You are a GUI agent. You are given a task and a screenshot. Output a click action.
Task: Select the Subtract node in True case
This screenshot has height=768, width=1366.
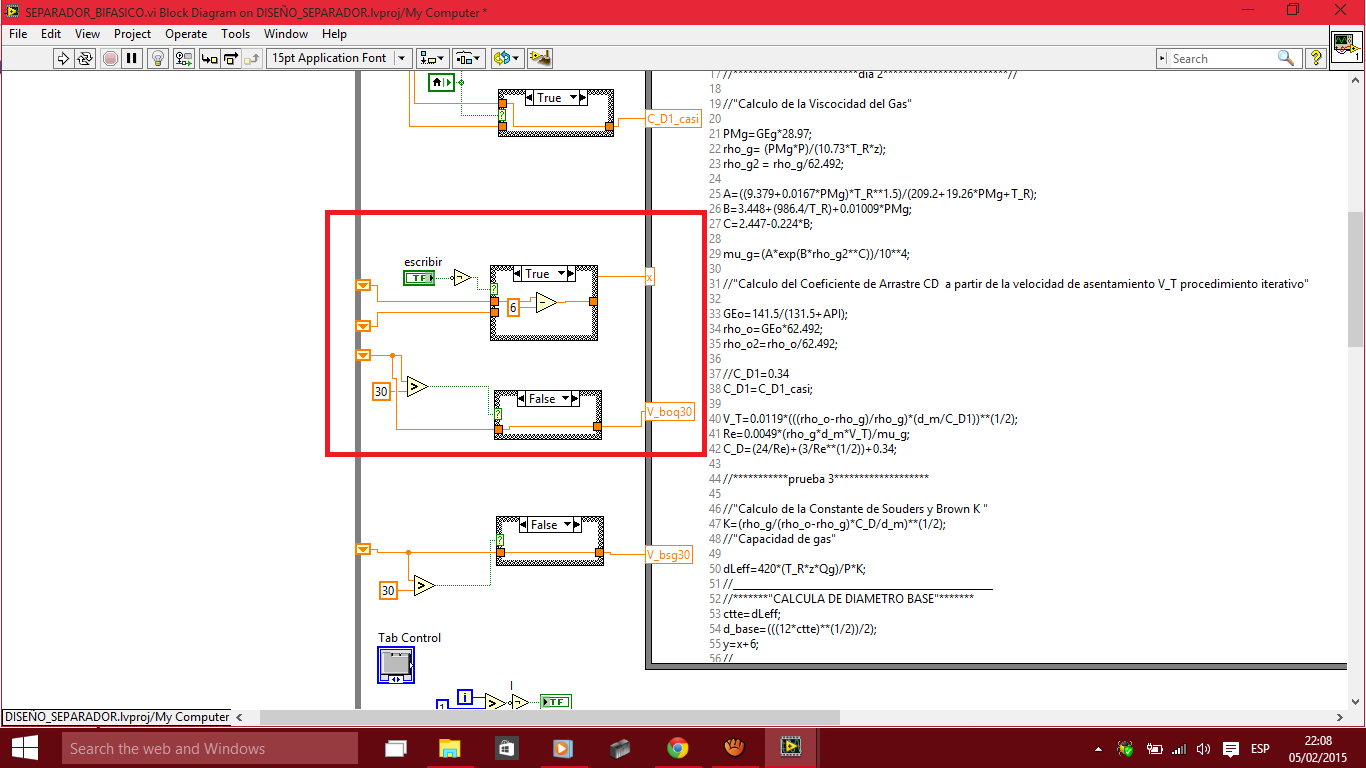pyautogui.click(x=545, y=302)
